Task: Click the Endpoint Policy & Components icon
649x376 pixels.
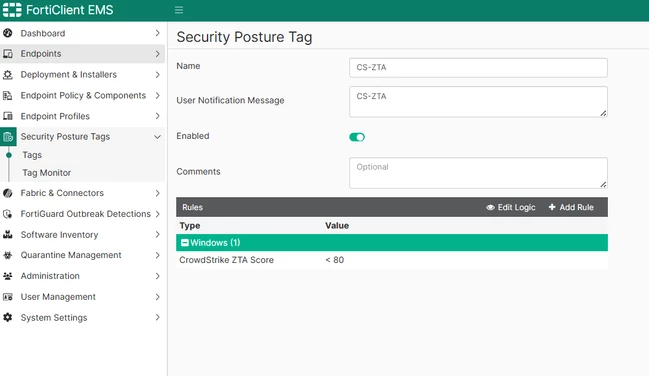Action: tap(7, 95)
